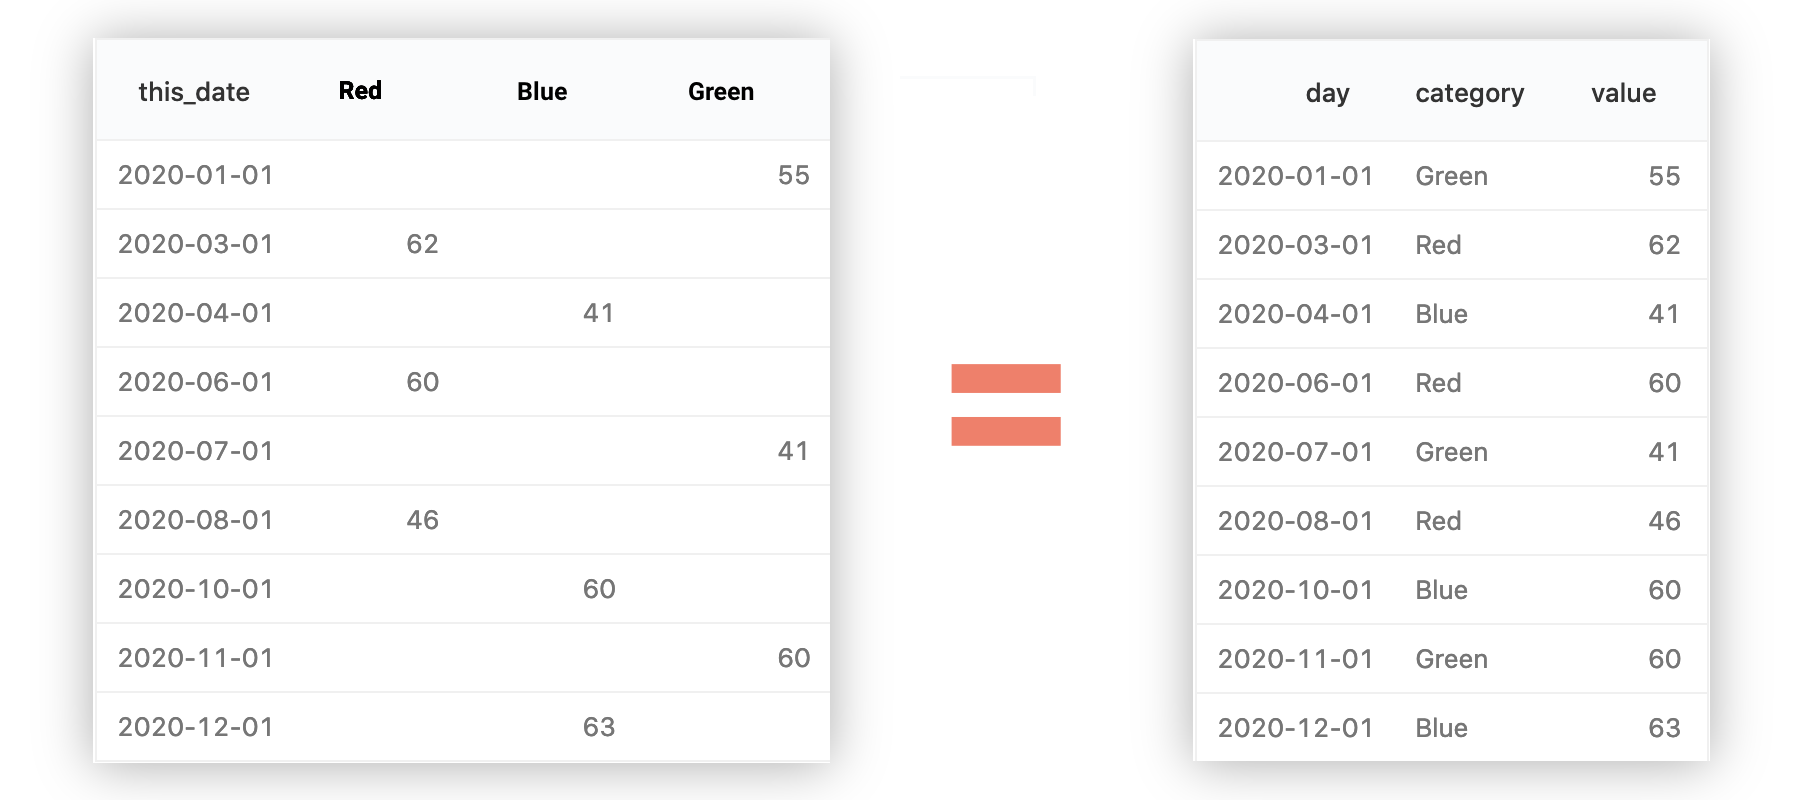Viewport: 1800px width, 800px height.
Task: Select the bold "Green" column header
Action: [x=721, y=92]
